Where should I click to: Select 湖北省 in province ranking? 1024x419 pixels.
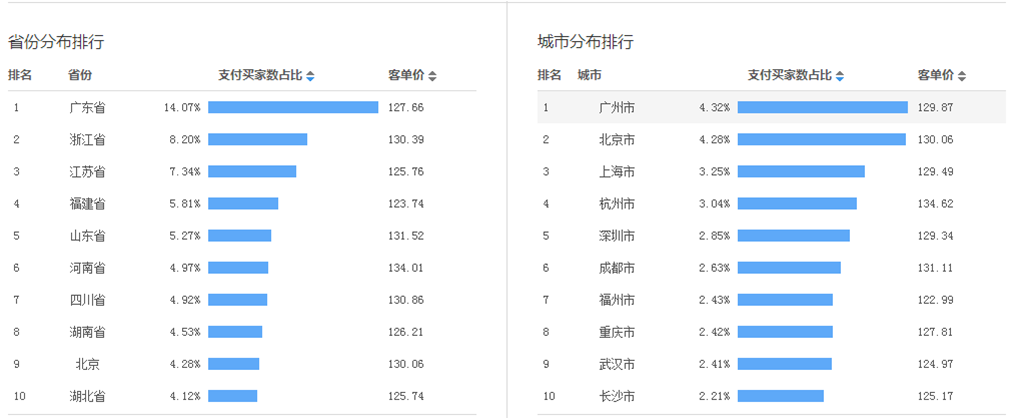click(x=87, y=396)
